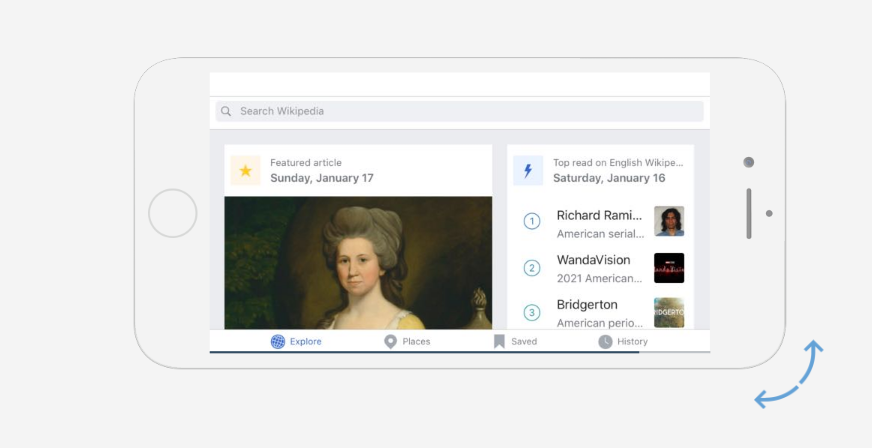Viewport: 872px width, 448px height.
Task: Click the 'American serial...' description text
Action: (600, 234)
